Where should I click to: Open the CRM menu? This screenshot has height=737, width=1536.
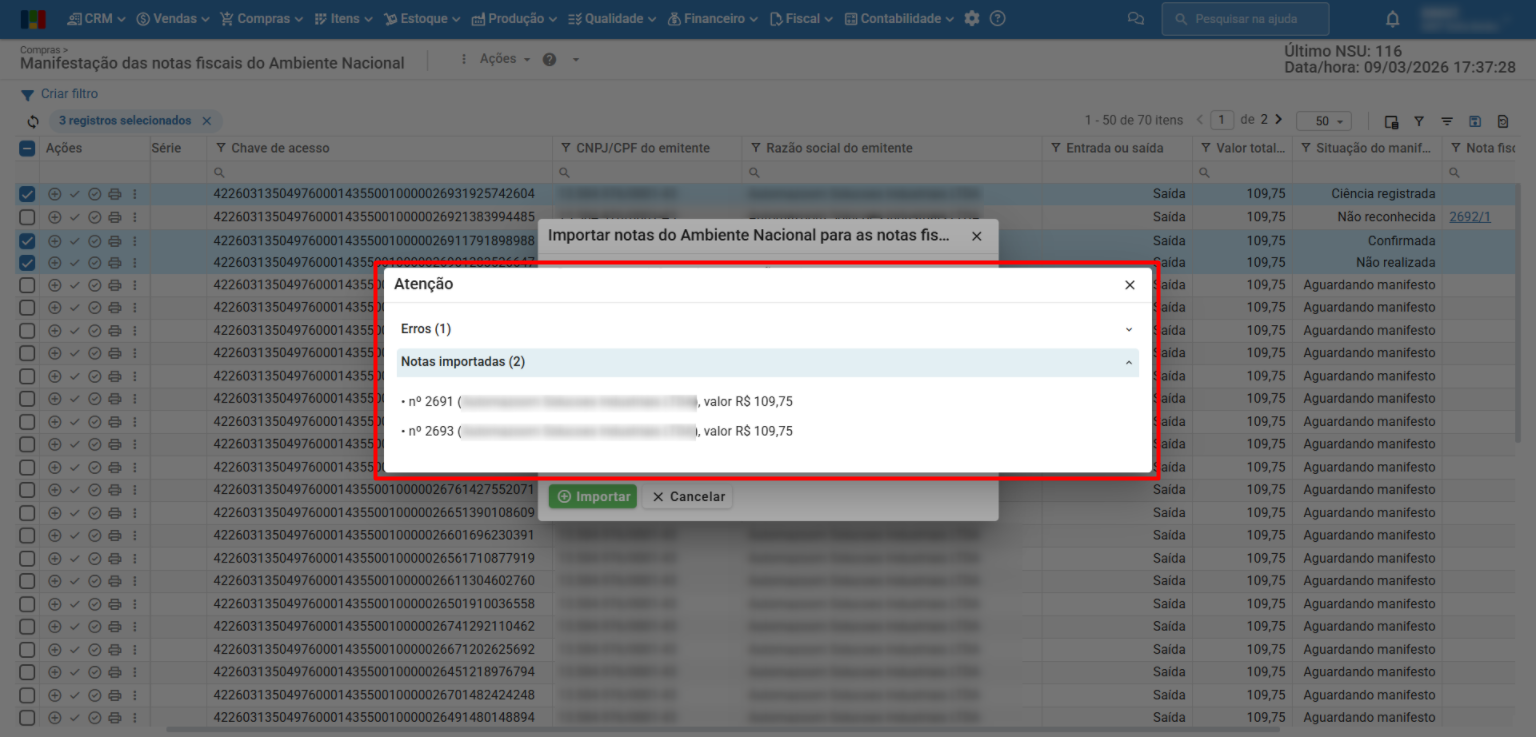point(96,19)
